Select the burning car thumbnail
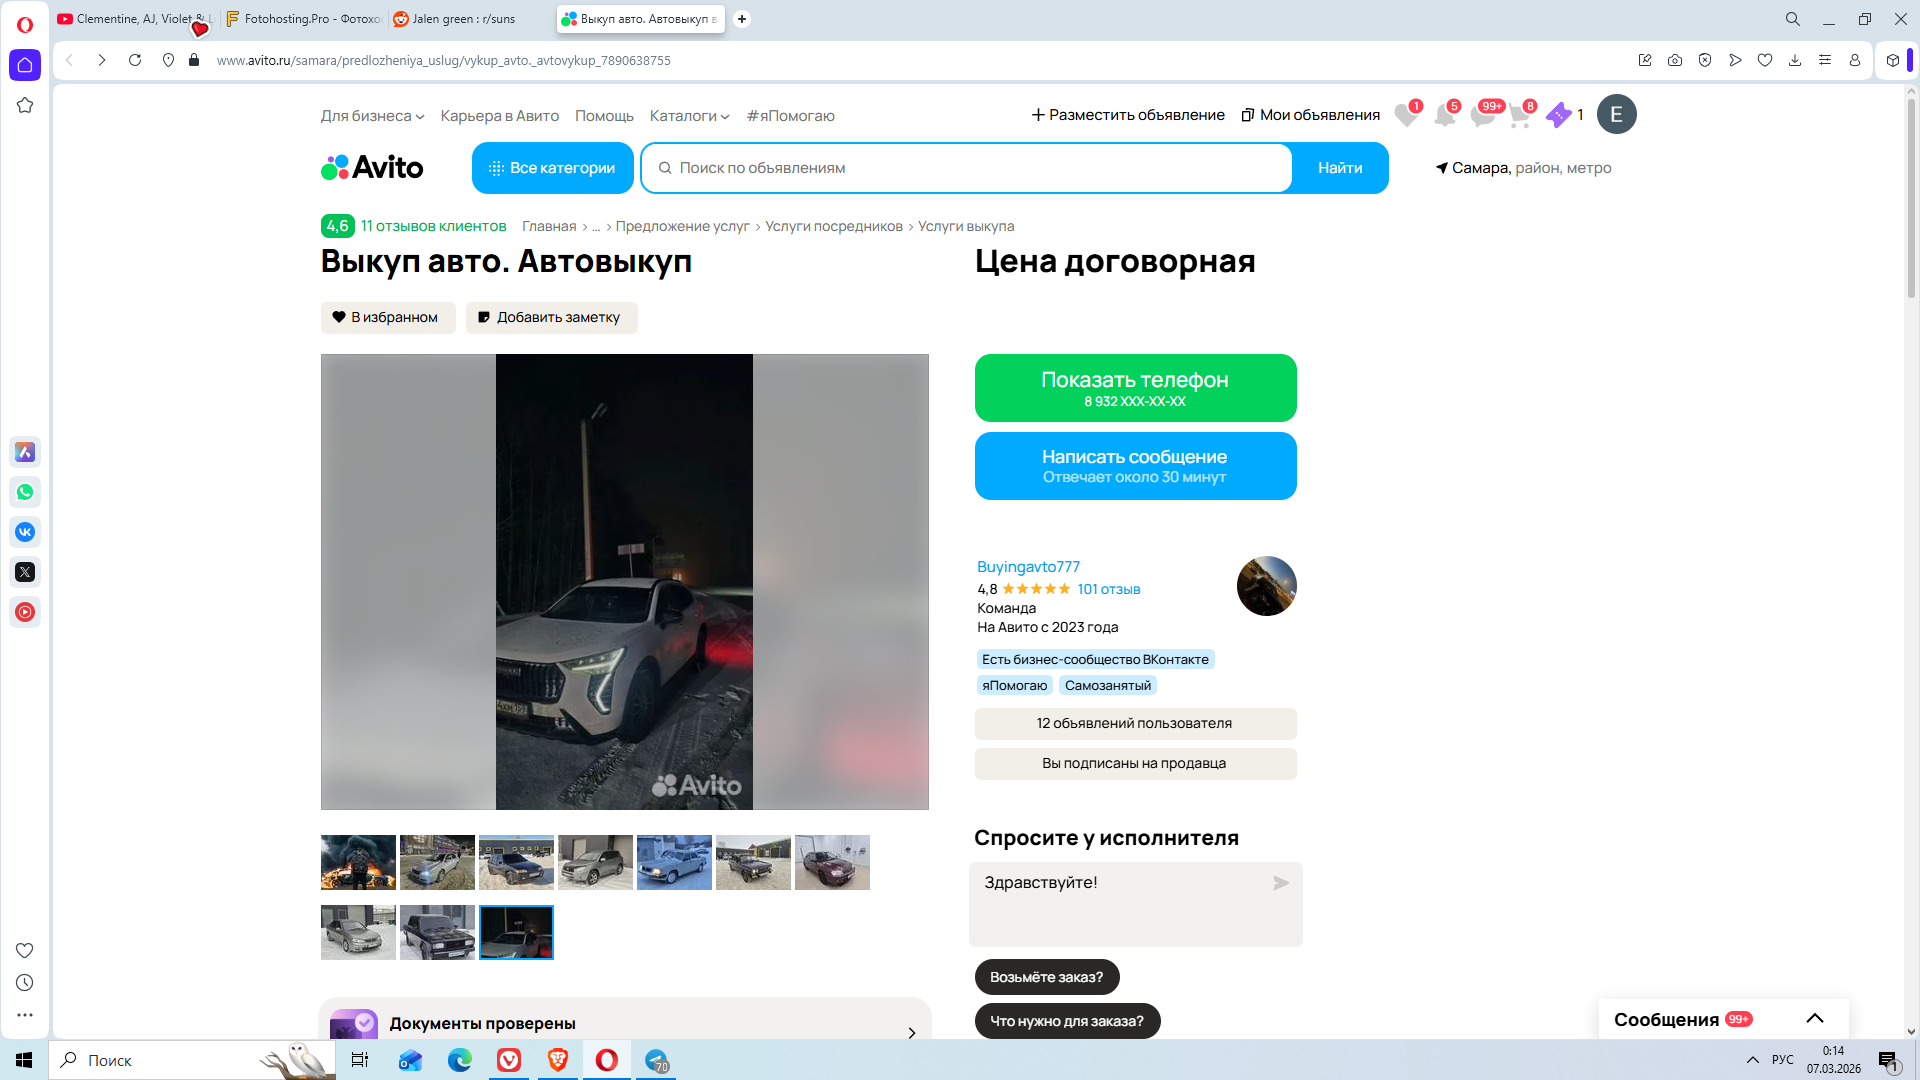Screen dimensions: 1920x1080 (358, 862)
